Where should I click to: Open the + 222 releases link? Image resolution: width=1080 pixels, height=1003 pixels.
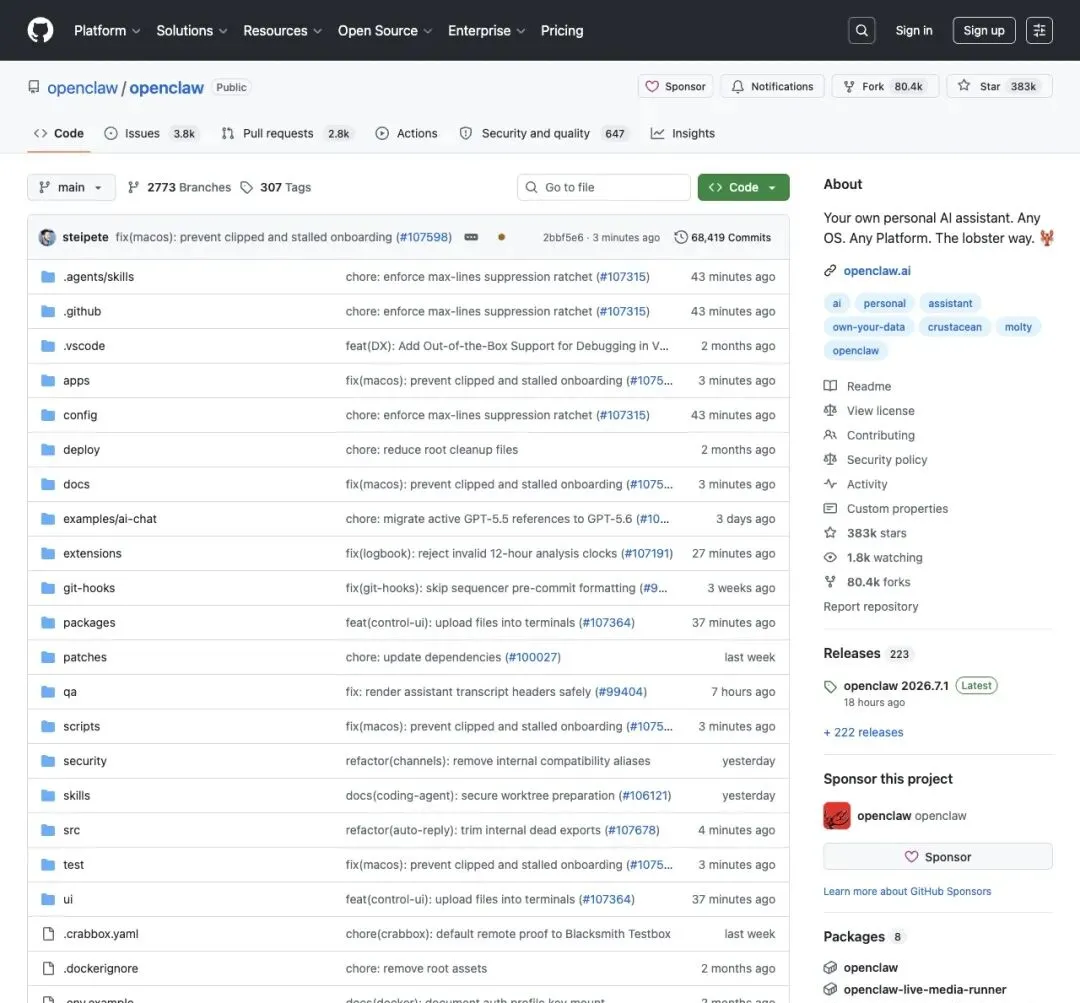[x=863, y=732]
